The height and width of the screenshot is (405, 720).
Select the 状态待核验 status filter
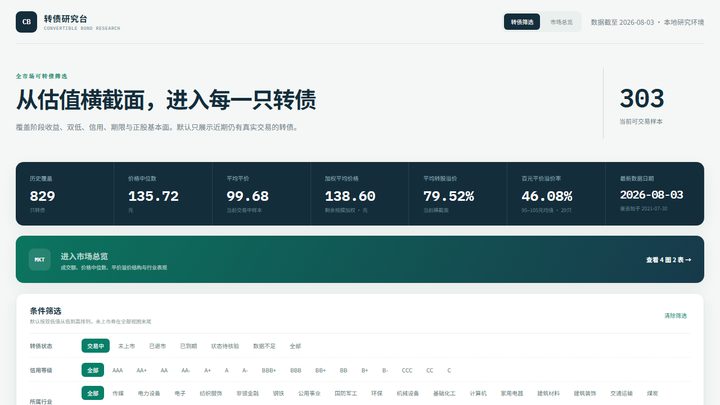[x=225, y=346]
